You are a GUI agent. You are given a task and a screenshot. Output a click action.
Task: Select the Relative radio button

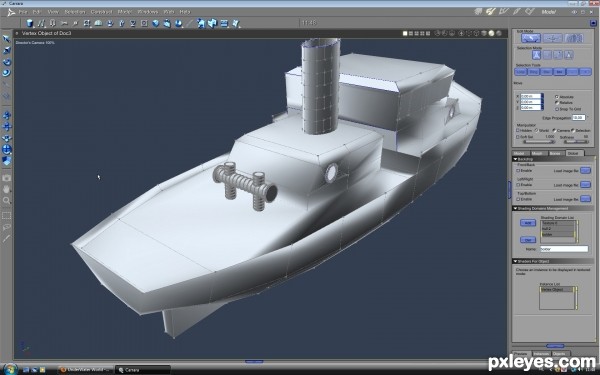[557, 103]
